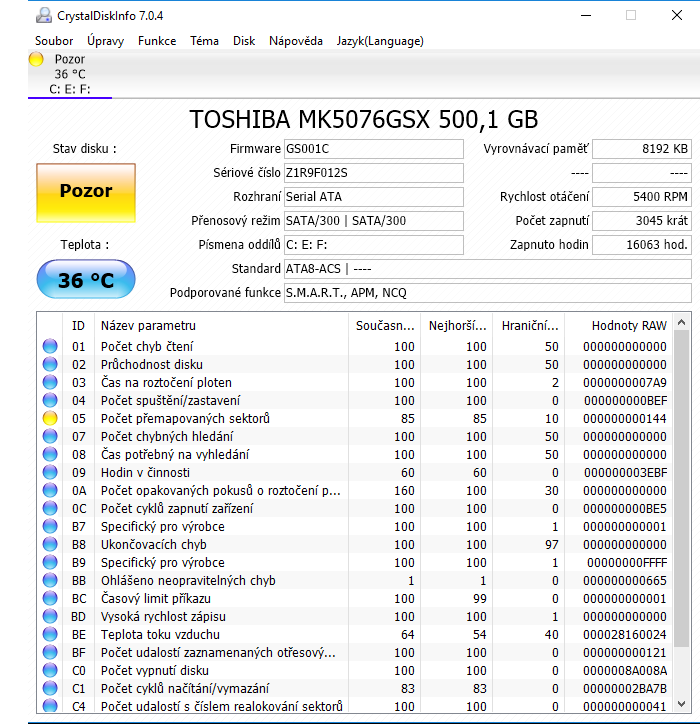Open the Jazyk(Language) menu

click(x=380, y=41)
